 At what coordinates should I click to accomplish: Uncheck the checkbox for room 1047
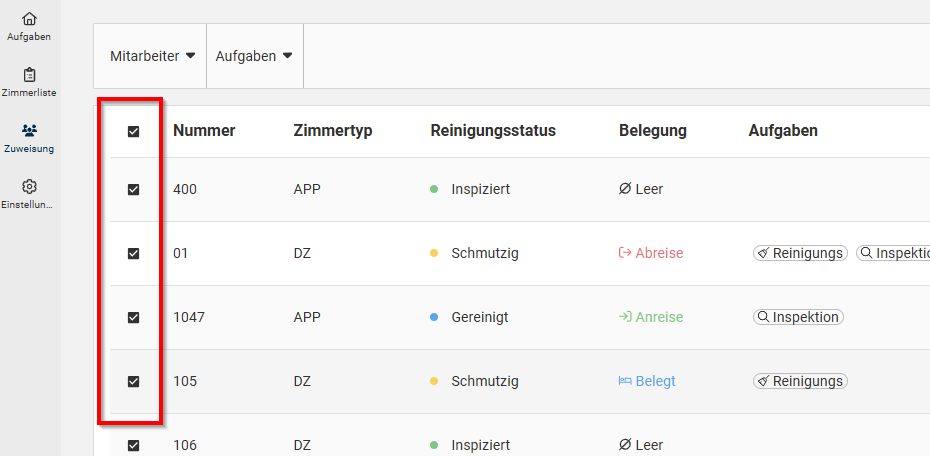[x=133, y=317]
